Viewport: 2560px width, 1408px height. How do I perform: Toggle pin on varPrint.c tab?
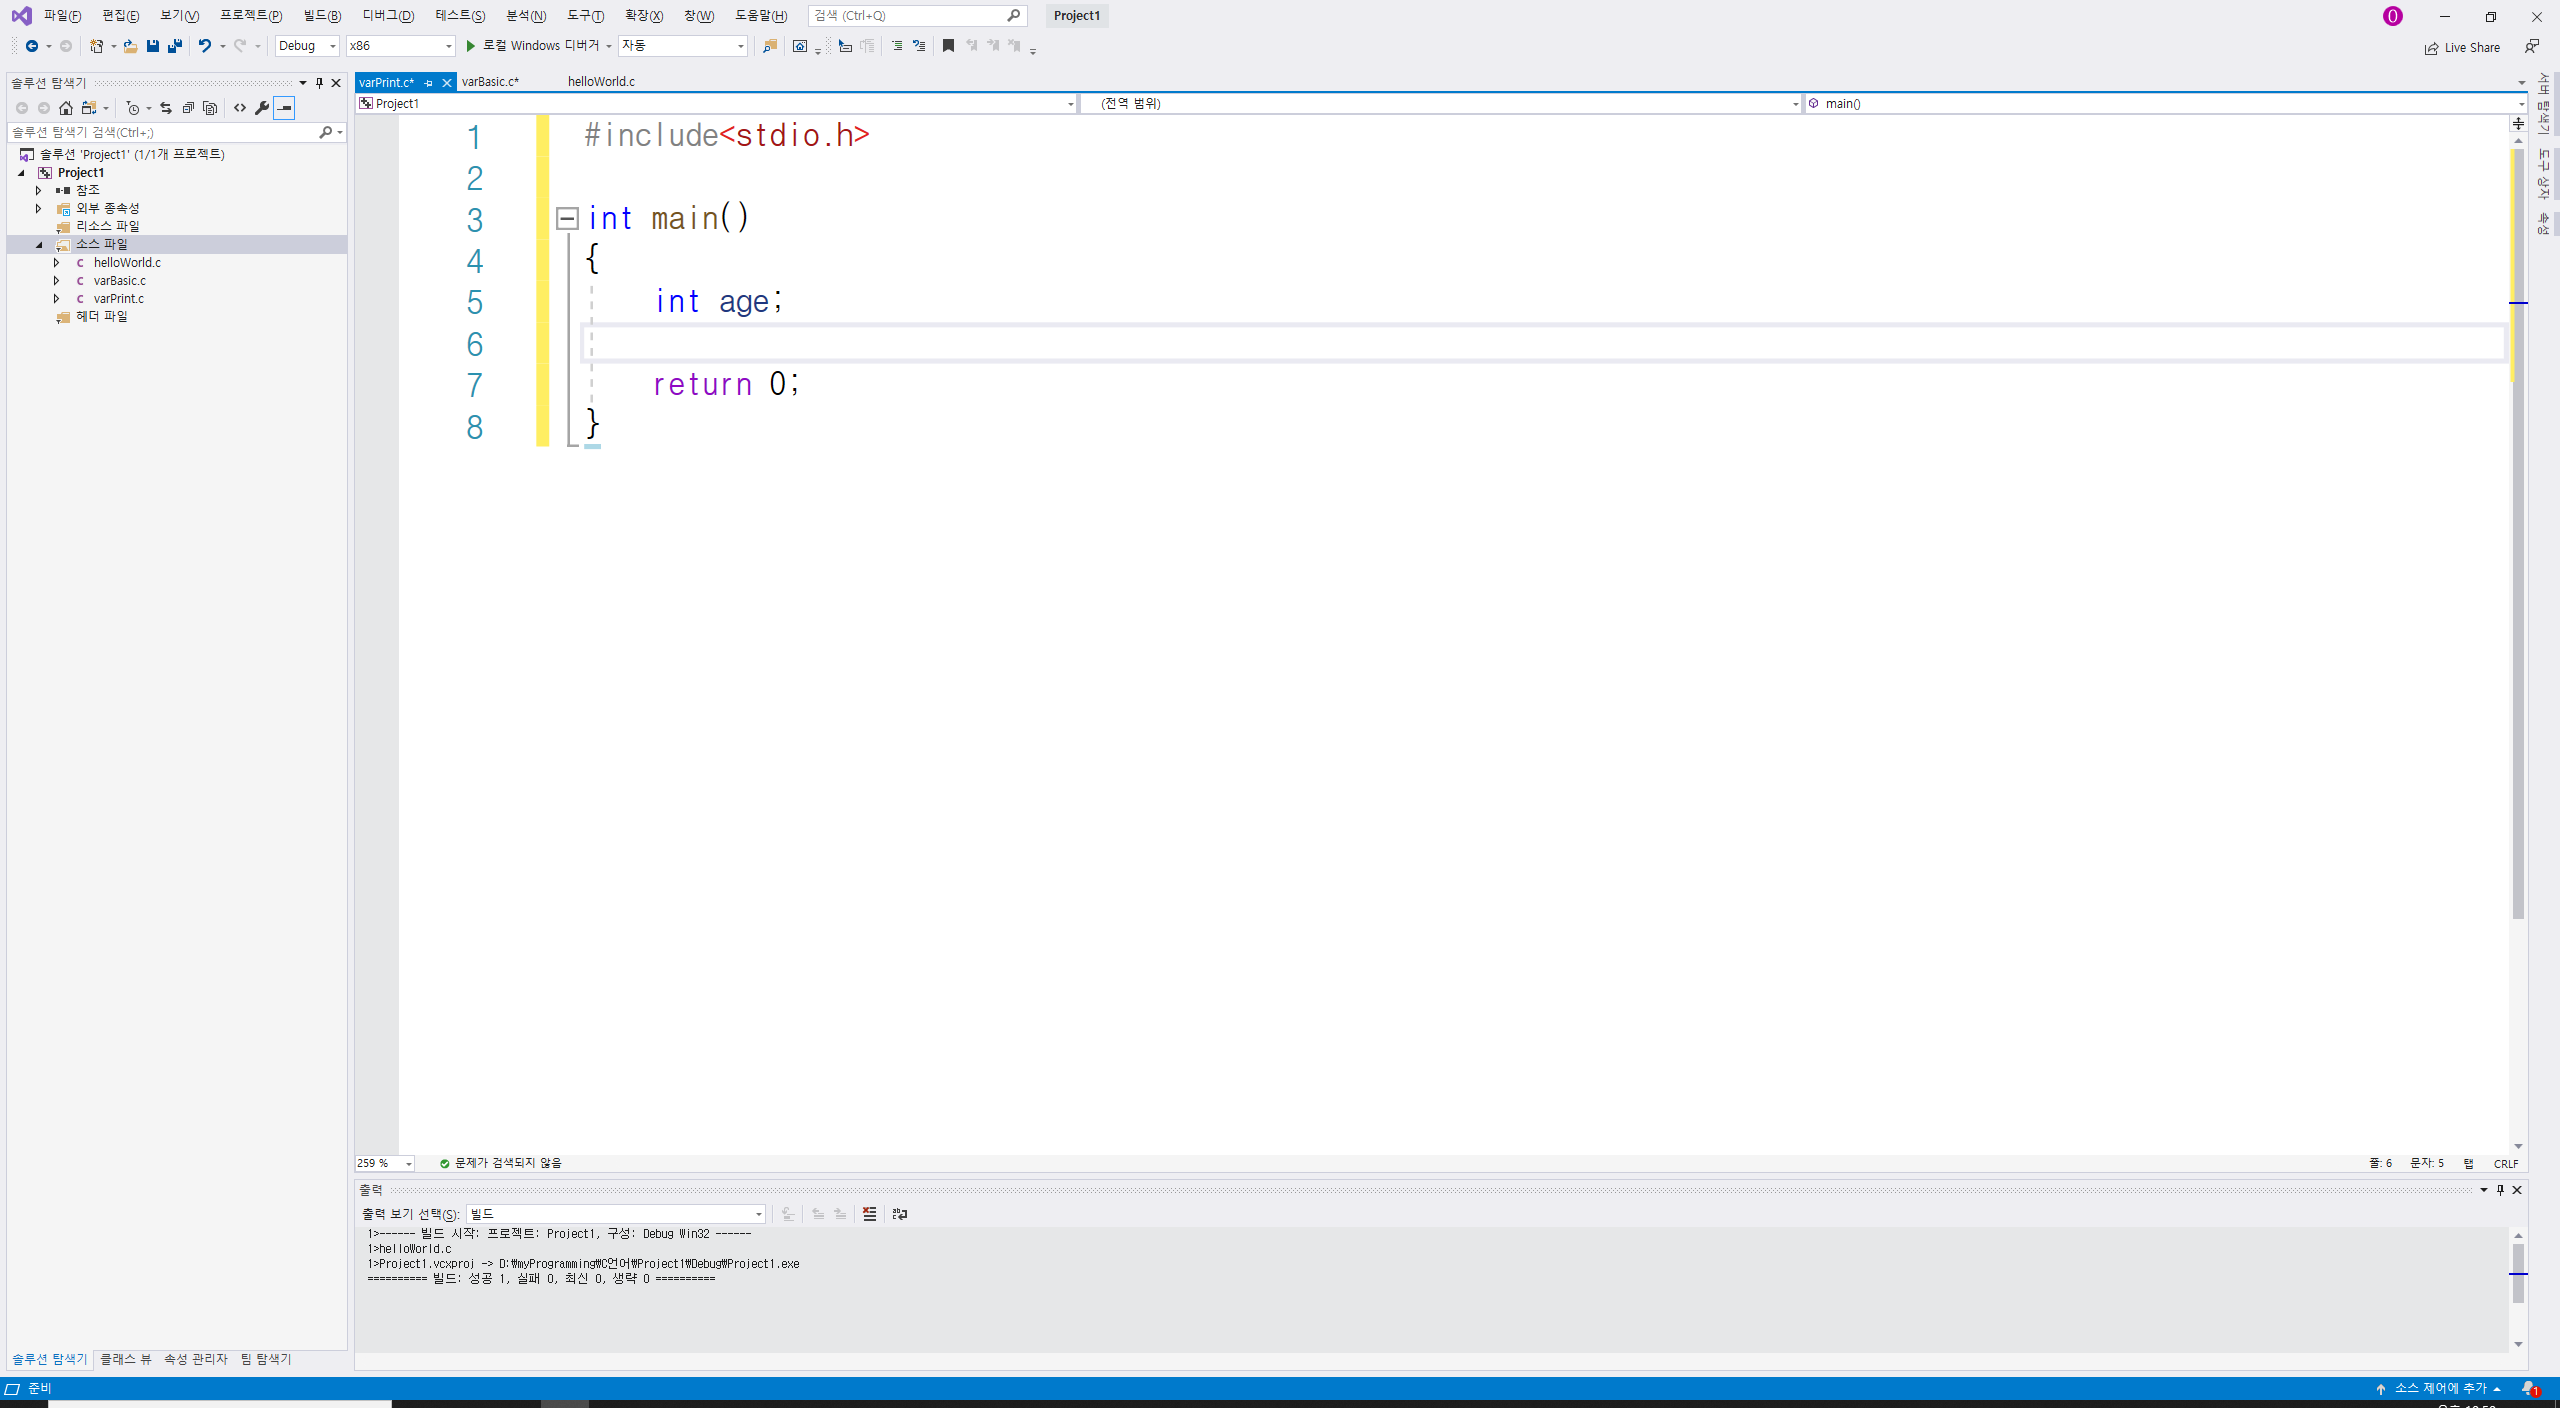tap(428, 83)
